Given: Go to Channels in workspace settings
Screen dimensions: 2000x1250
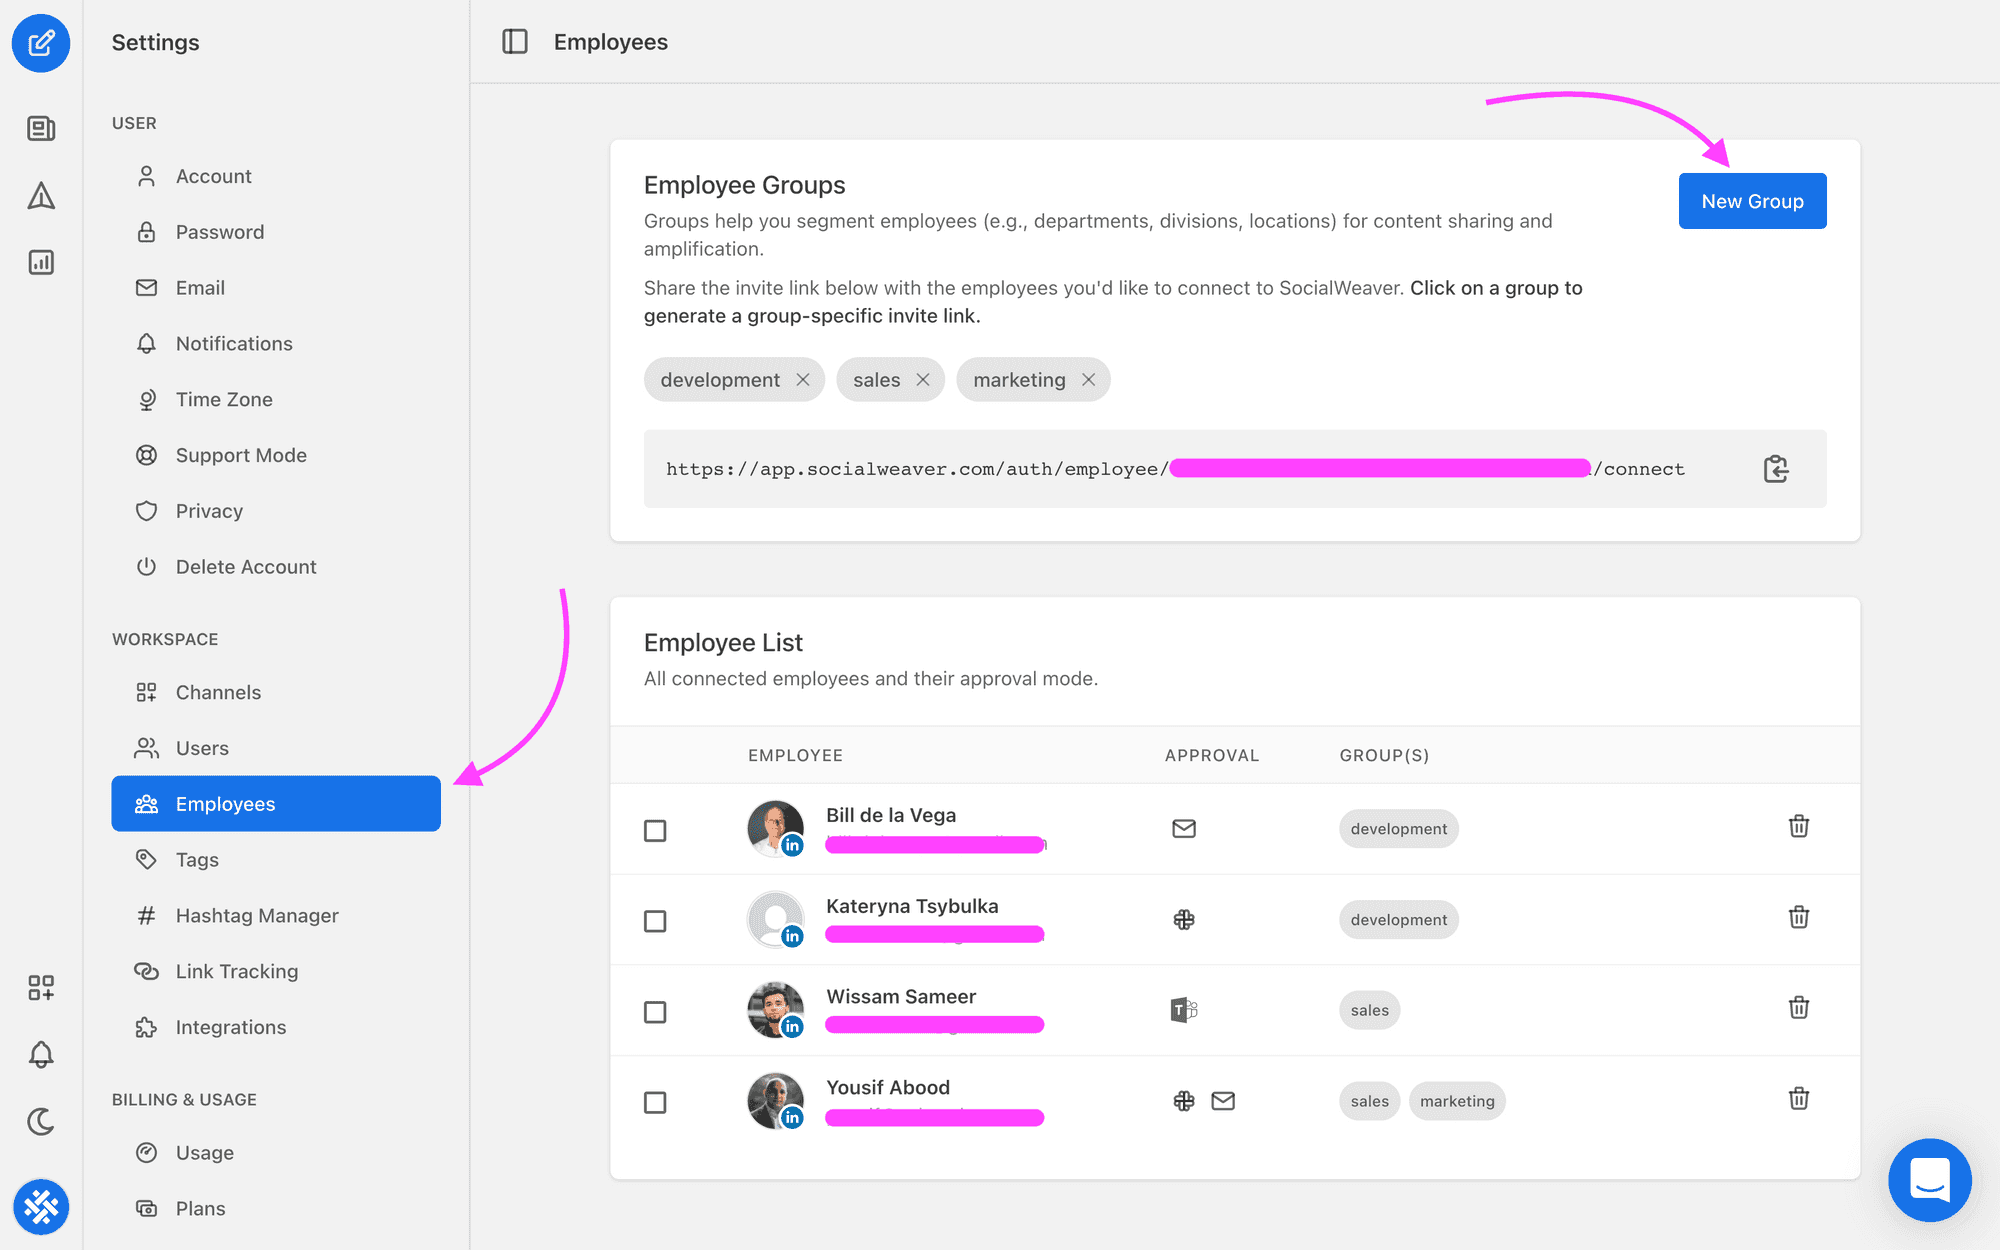Looking at the screenshot, I should [x=276, y=692].
